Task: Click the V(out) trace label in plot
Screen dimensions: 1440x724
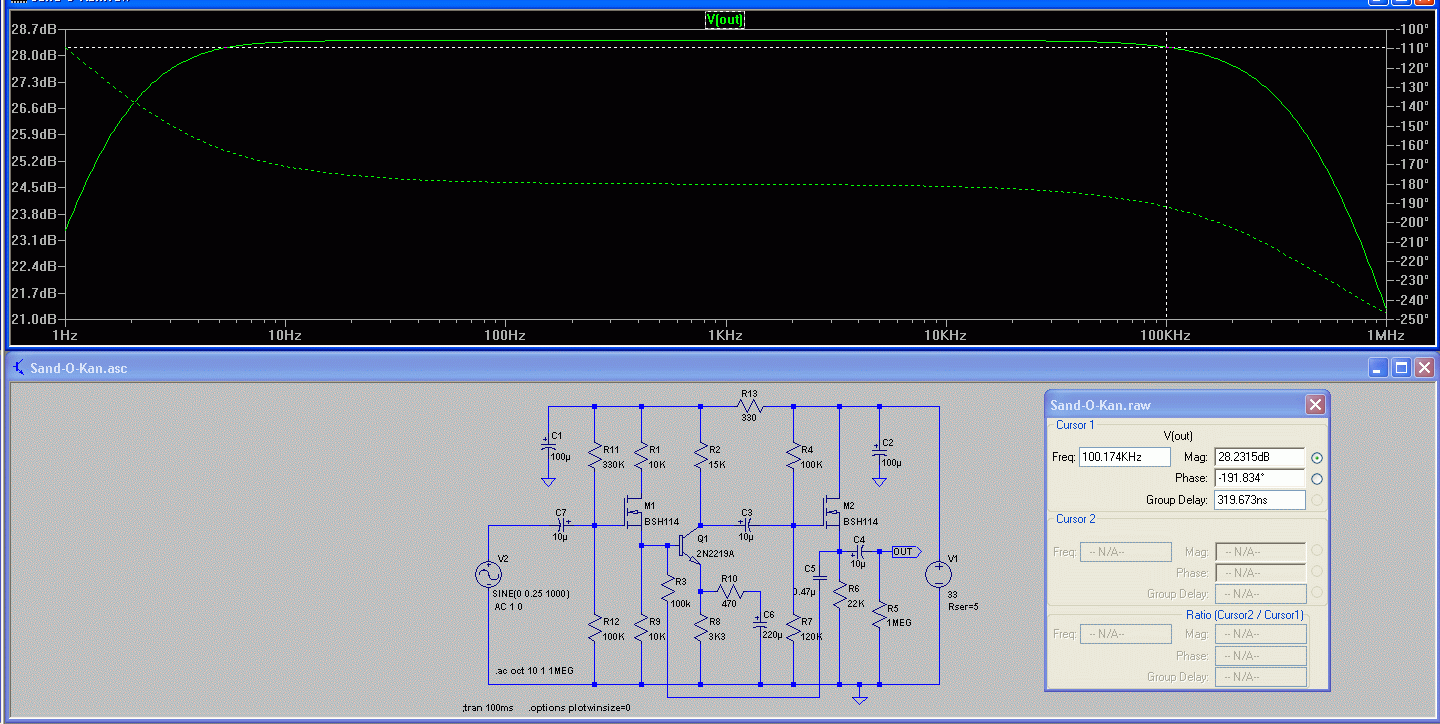Action: 725,19
